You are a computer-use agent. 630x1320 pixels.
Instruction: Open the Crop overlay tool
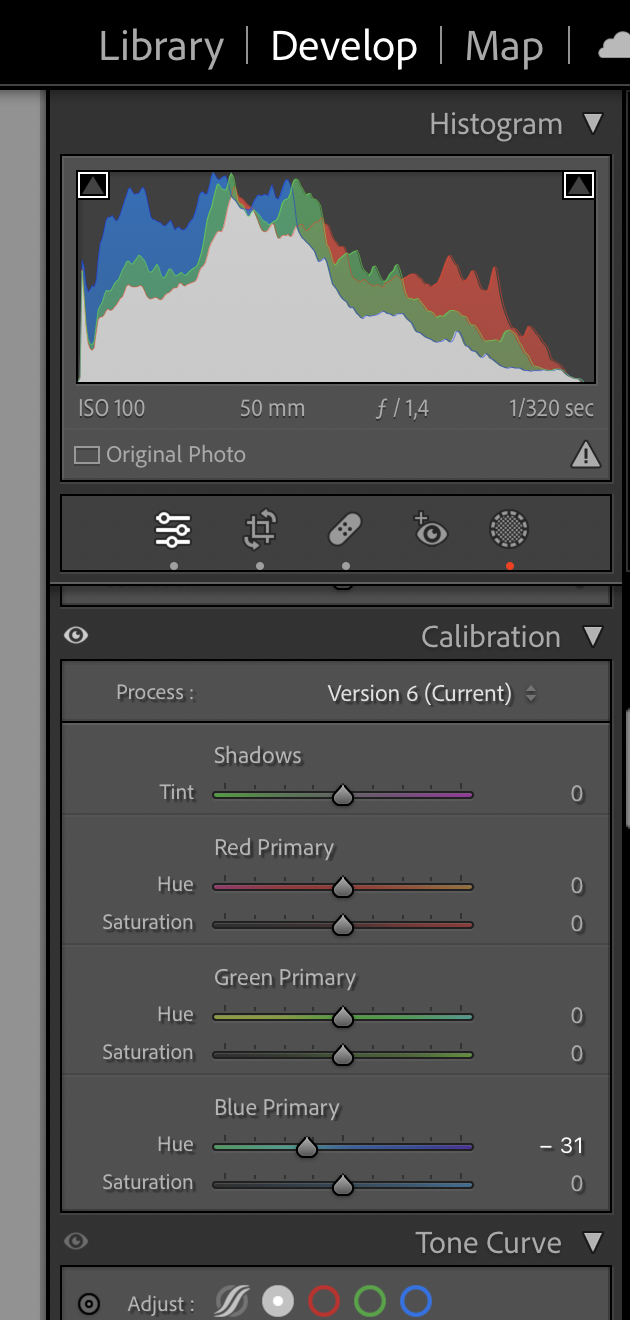pos(260,530)
